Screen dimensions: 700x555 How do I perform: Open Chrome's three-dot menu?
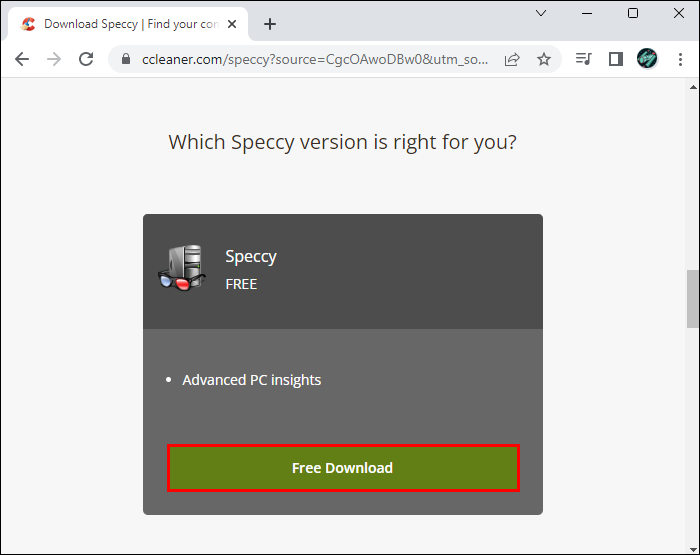(678, 59)
